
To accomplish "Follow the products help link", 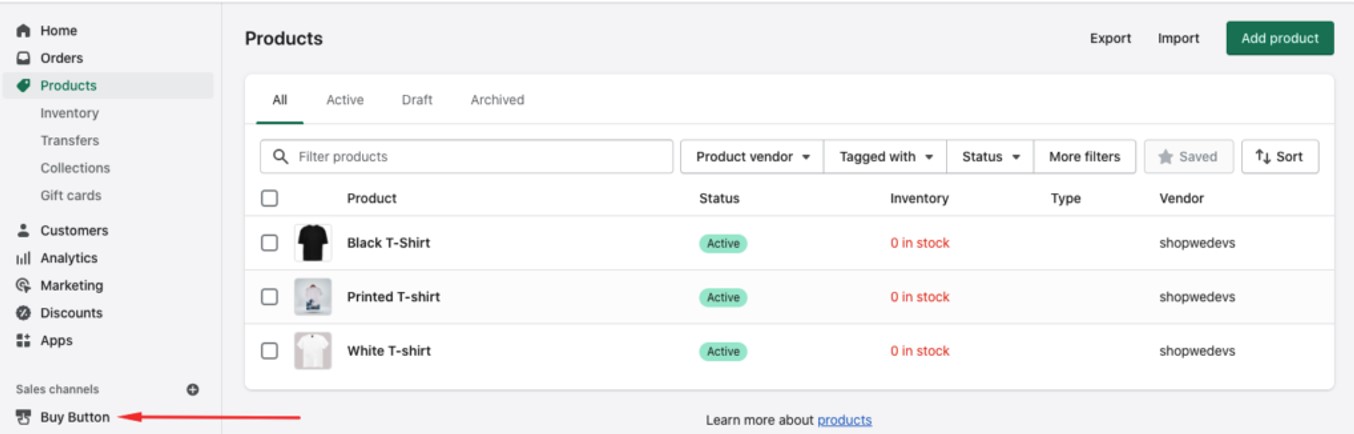I will 844,420.
